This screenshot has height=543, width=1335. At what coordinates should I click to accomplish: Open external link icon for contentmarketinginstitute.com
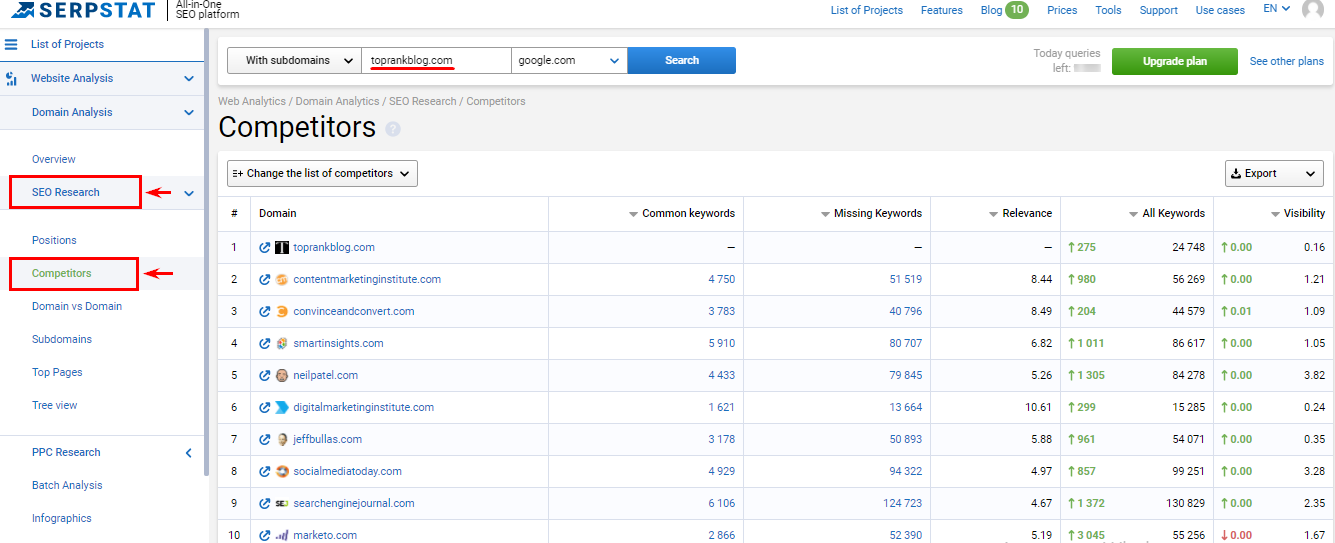tap(265, 279)
